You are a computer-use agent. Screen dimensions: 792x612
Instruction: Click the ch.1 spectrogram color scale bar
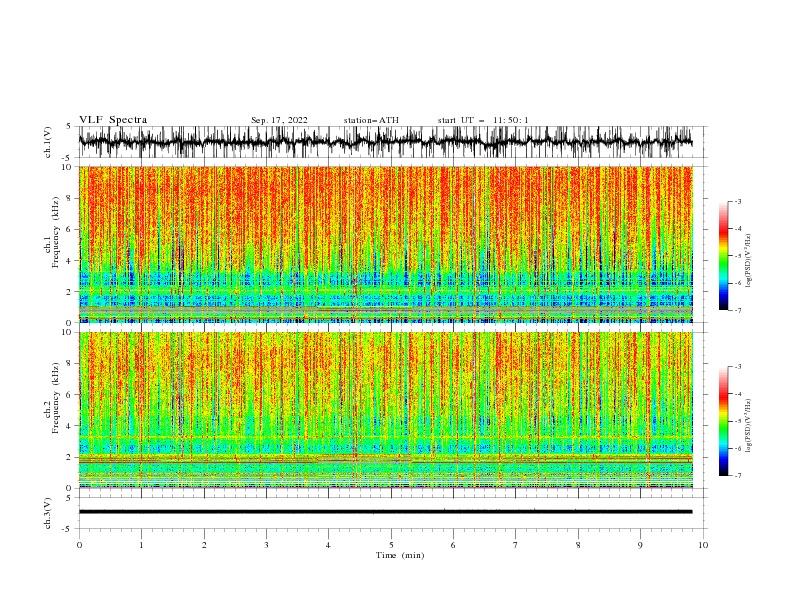click(x=723, y=256)
